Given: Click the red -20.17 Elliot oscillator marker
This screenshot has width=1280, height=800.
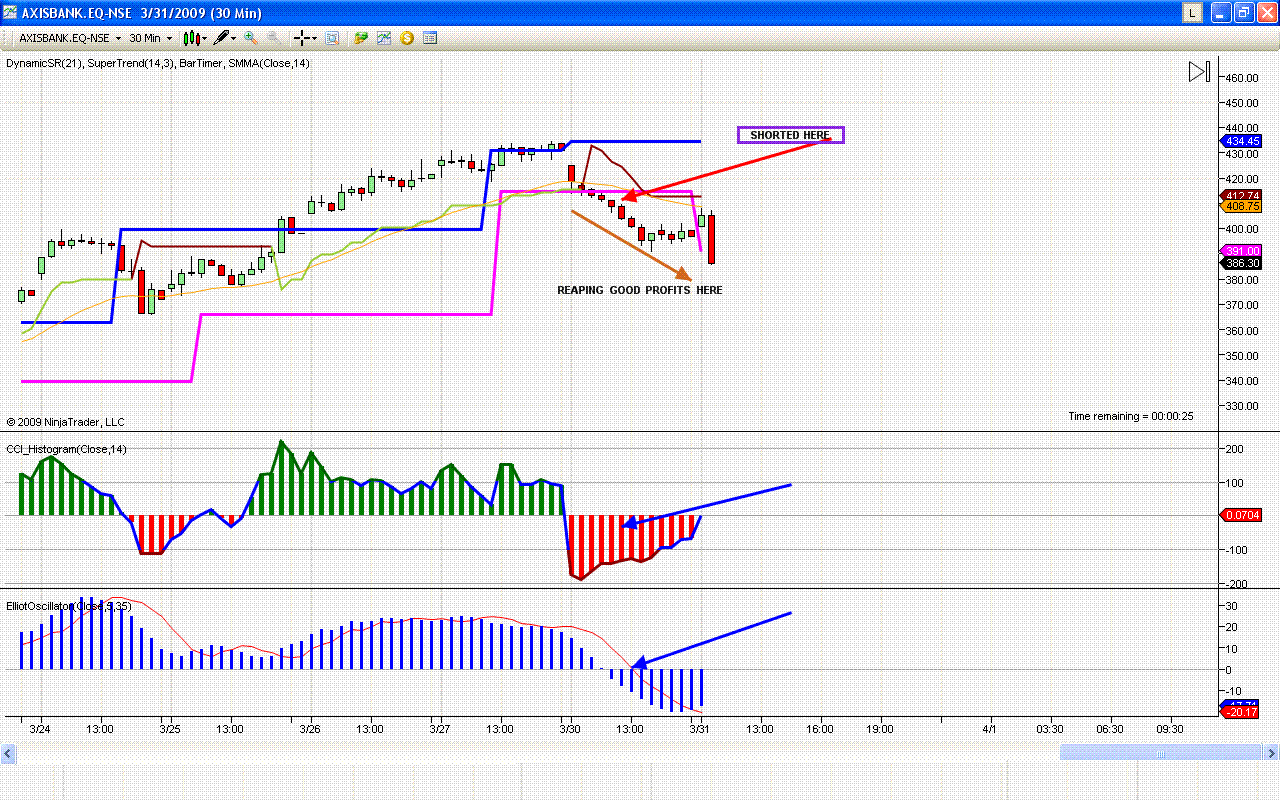Looking at the screenshot, I should [1241, 711].
